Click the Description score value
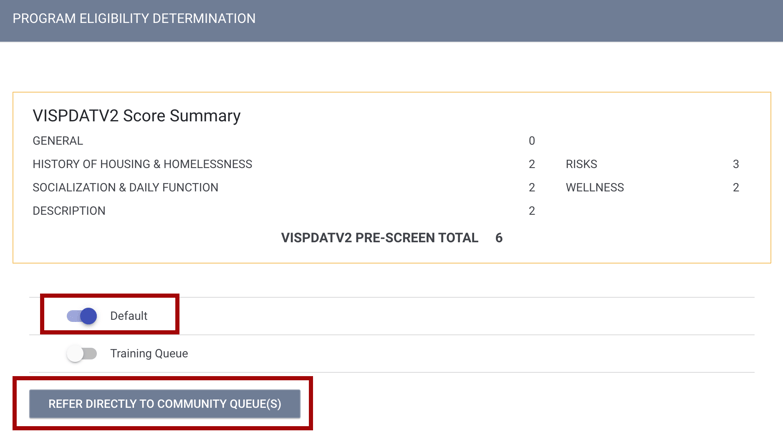Screen dimensions: 783x442 [x=531, y=211]
